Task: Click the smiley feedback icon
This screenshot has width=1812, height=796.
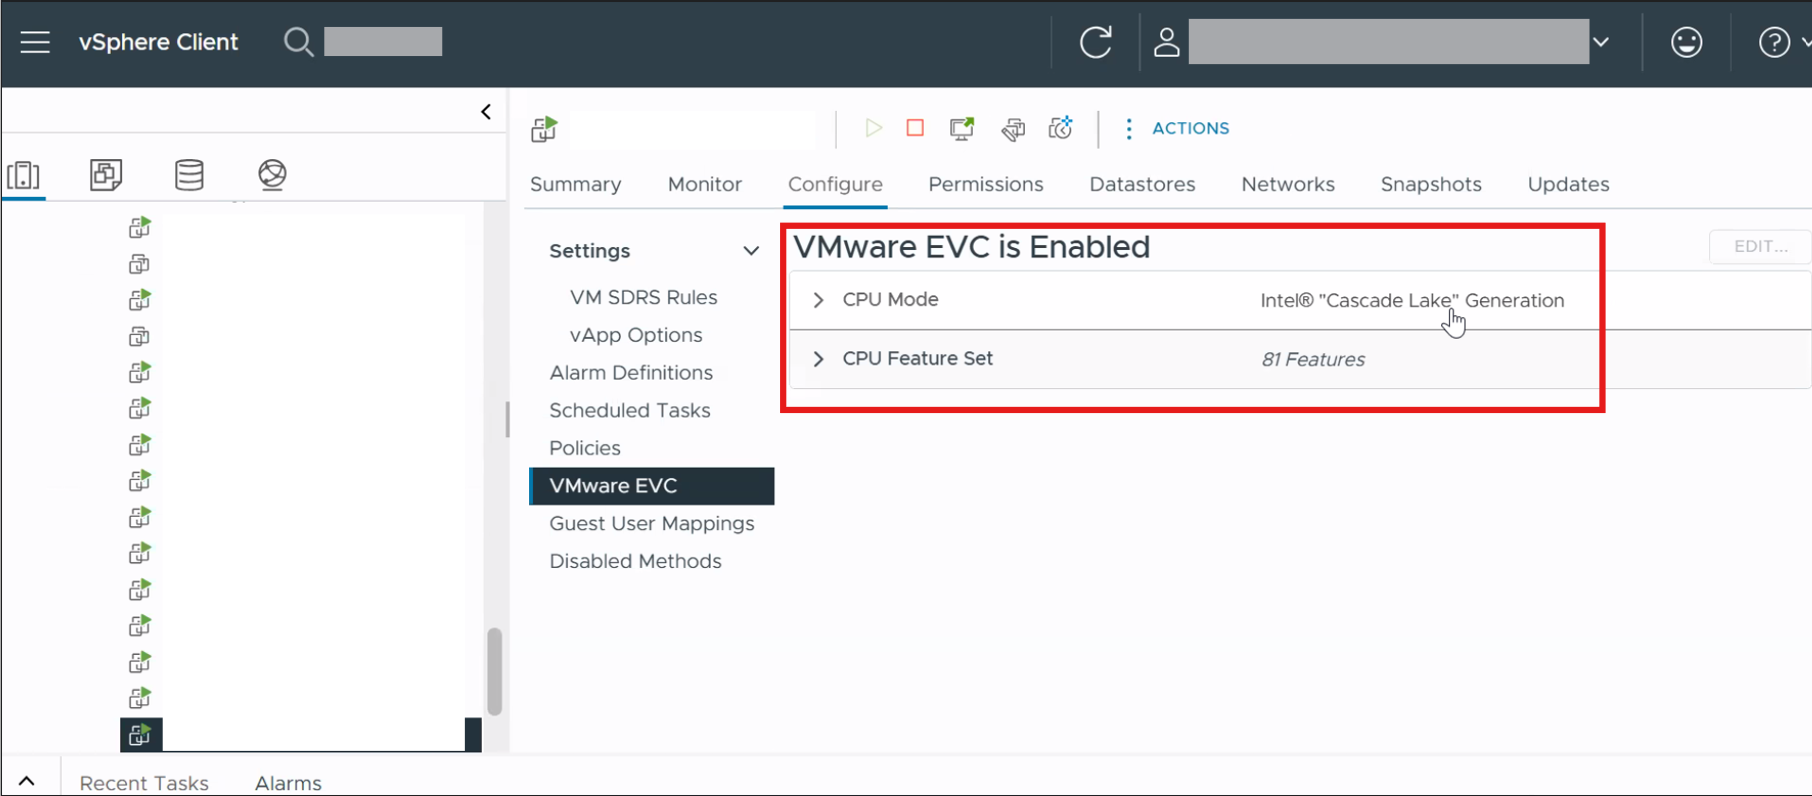Action: [x=1686, y=42]
